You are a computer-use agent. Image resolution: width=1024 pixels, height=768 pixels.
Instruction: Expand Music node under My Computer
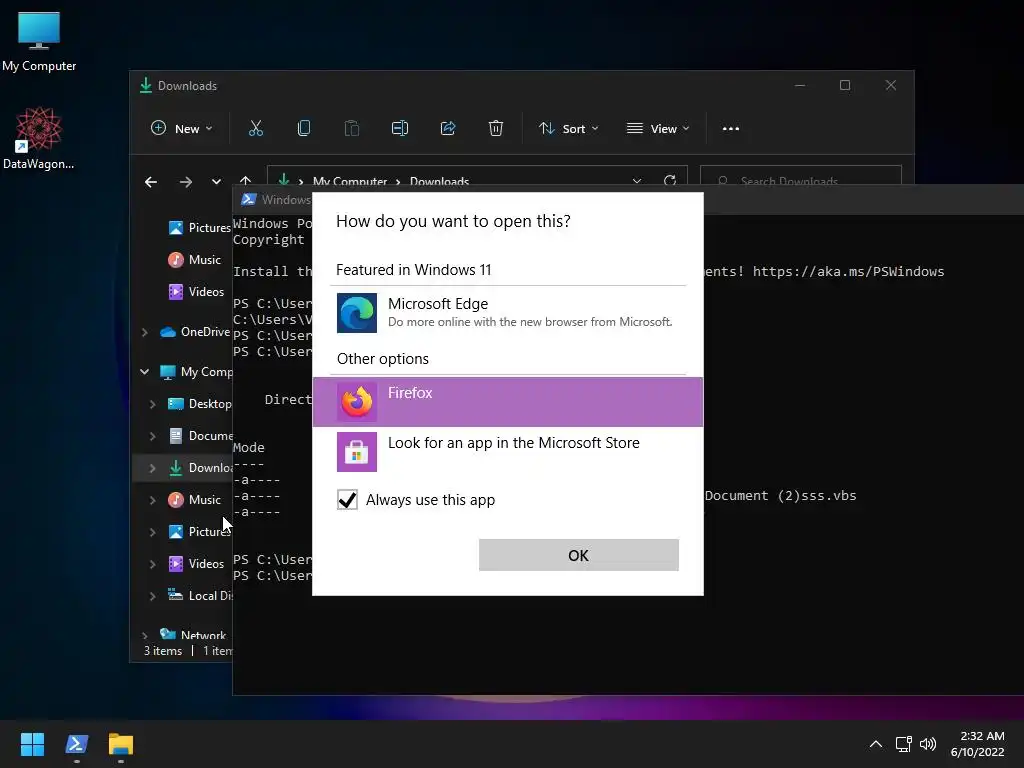(x=152, y=500)
